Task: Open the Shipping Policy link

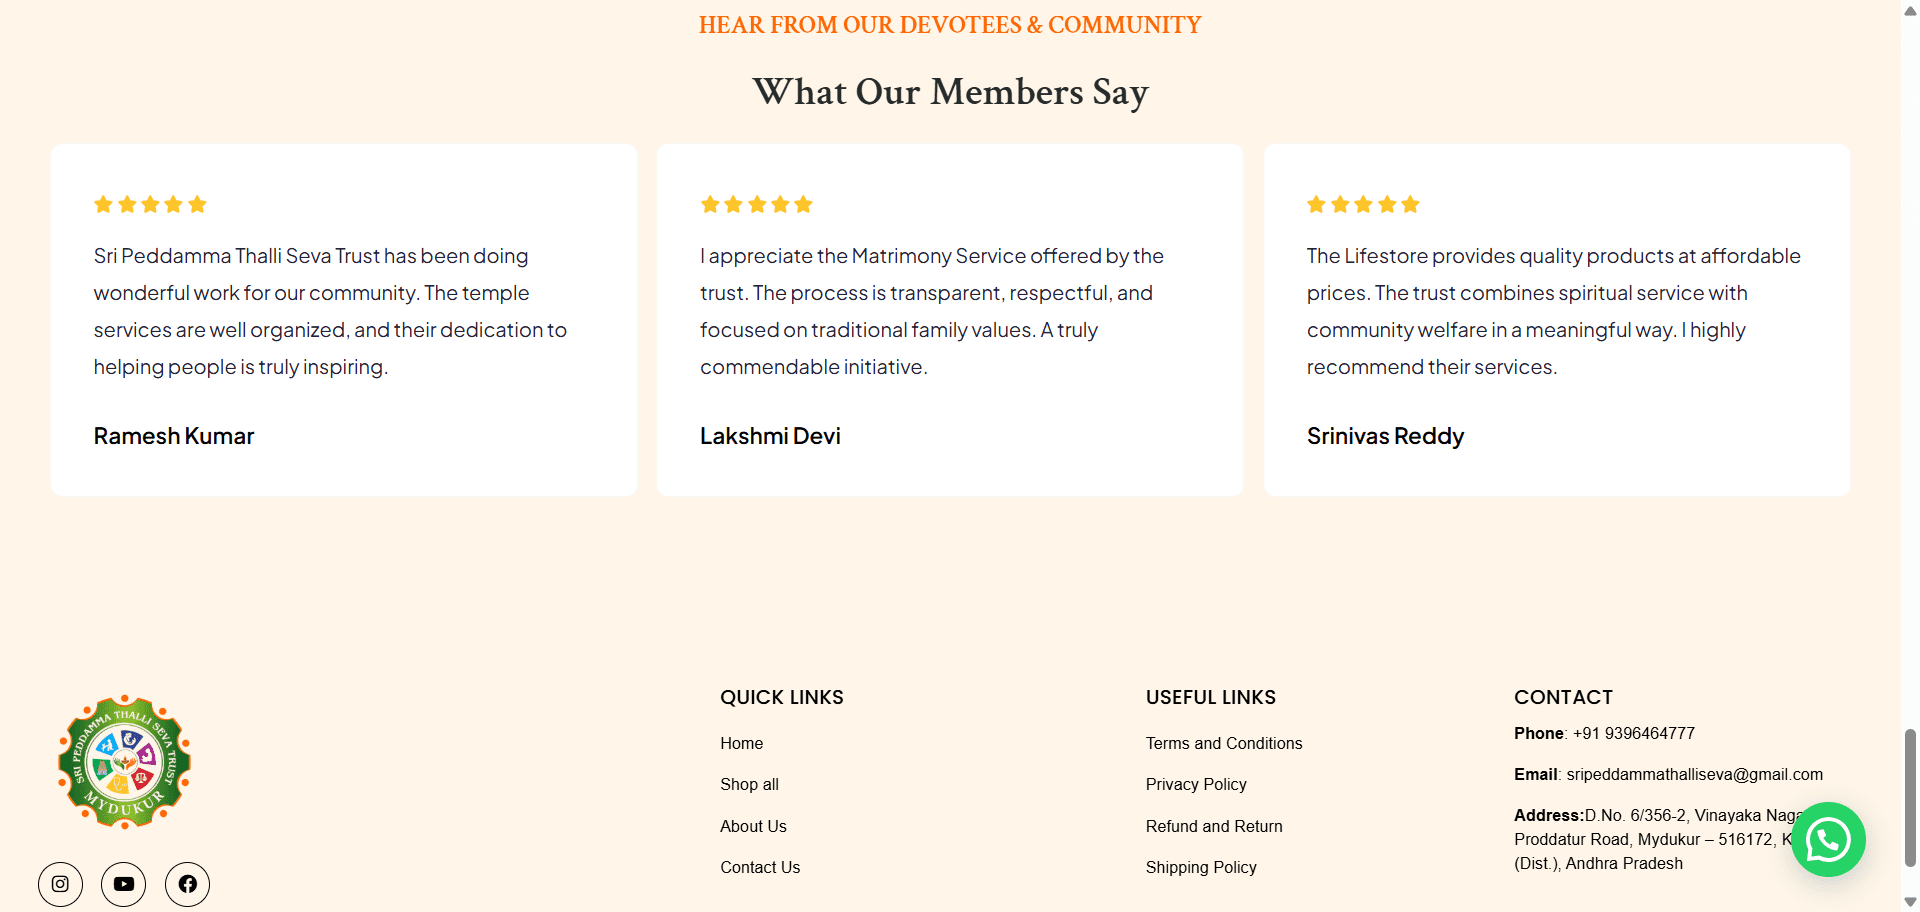Action: (1201, 867)
